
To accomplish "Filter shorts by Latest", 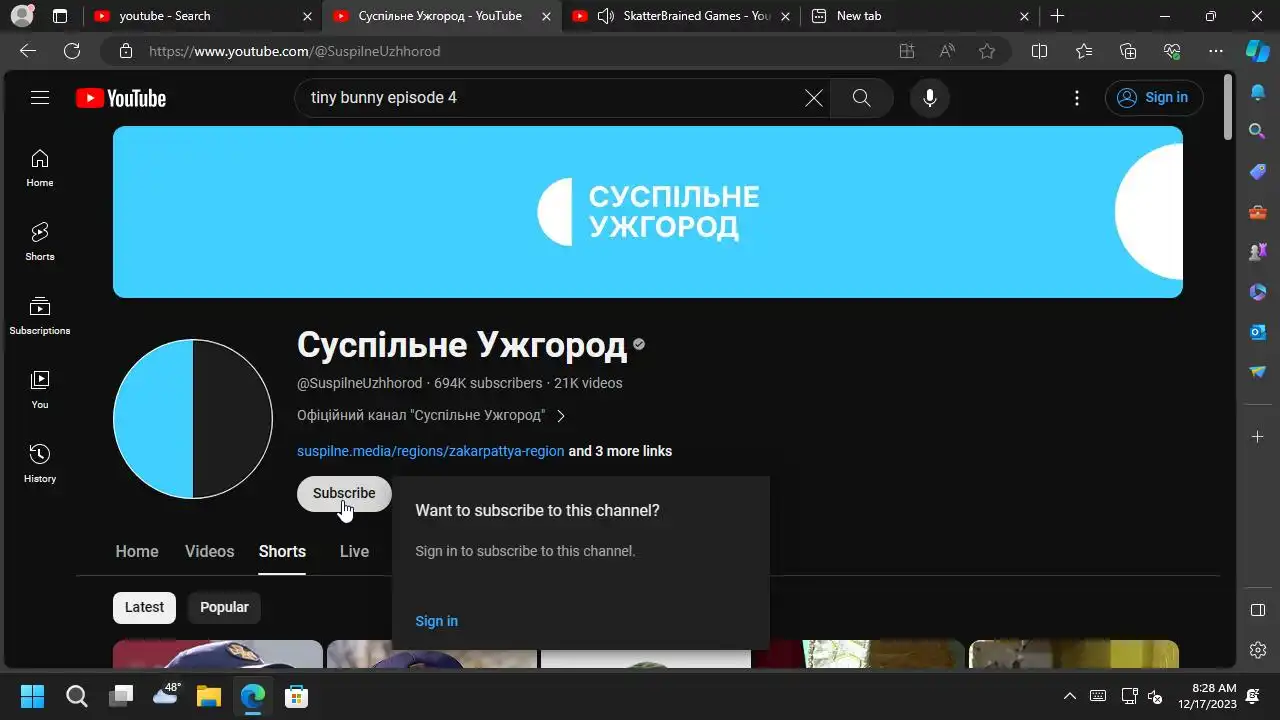I will point(144,608).
